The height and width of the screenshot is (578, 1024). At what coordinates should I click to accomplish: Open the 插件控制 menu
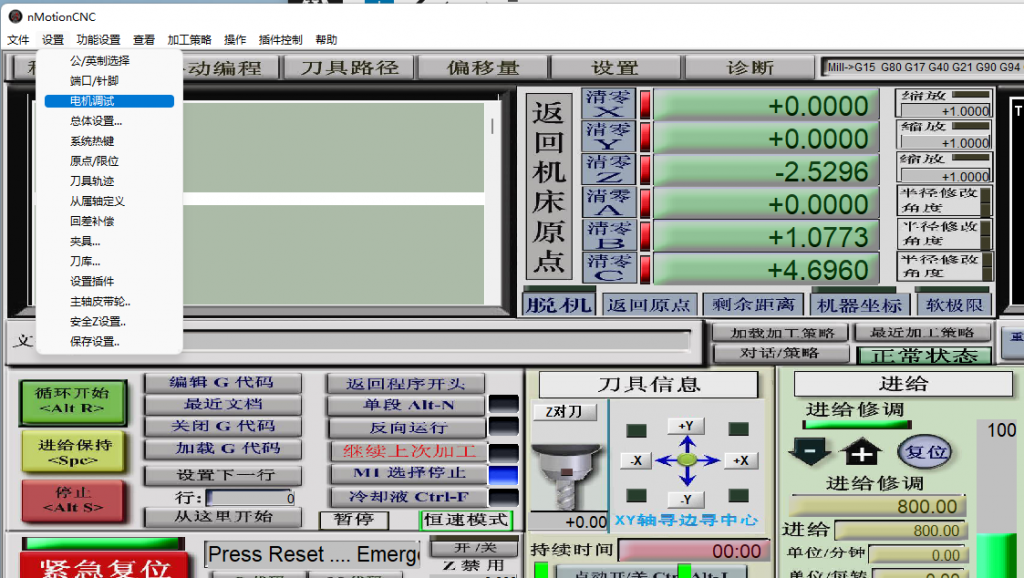tap(281, 40)
